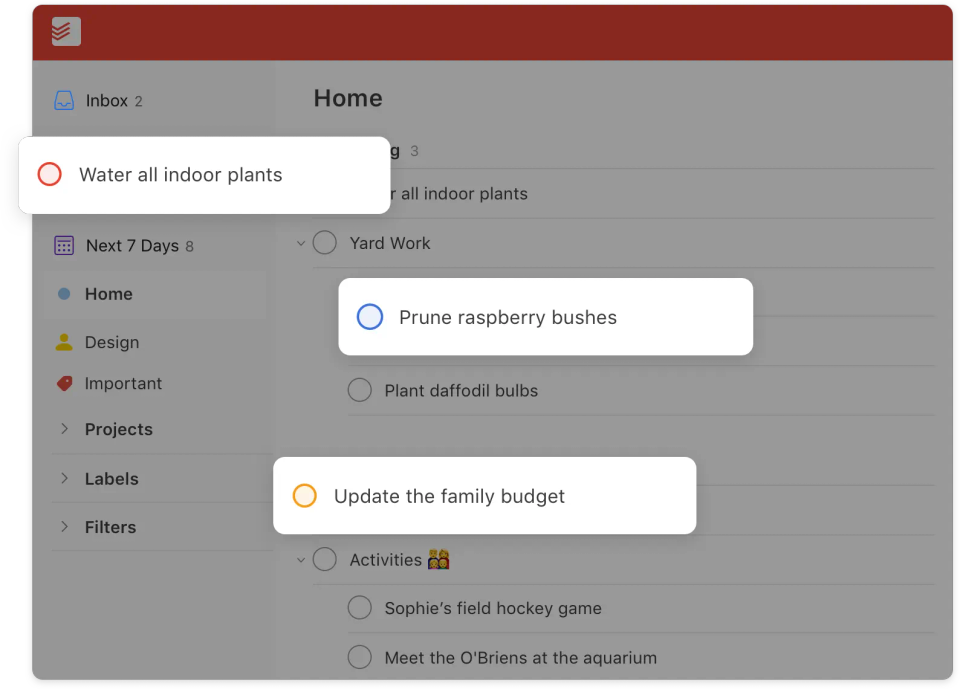Expand the Labels section
Screen dimensions: 960x689
(64, 479)
